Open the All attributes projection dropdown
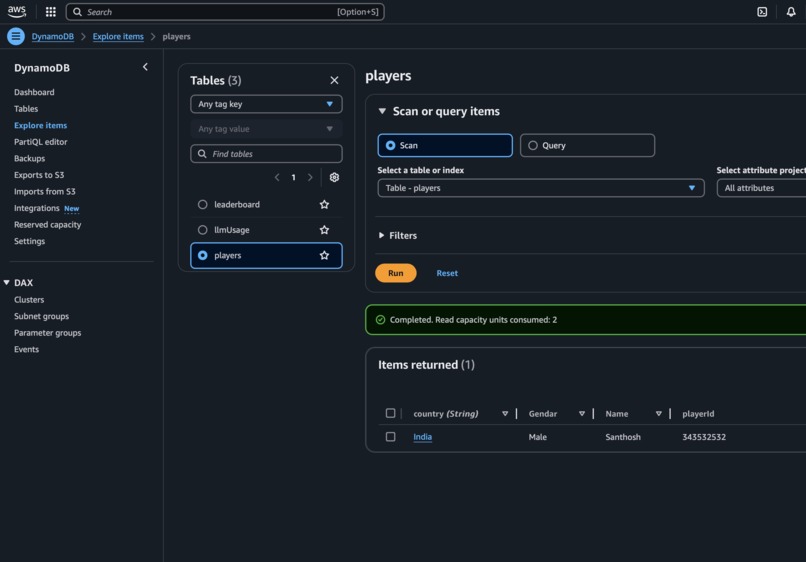Image resolution: width=806 pixels, height=562 pixels. [761, 188]
